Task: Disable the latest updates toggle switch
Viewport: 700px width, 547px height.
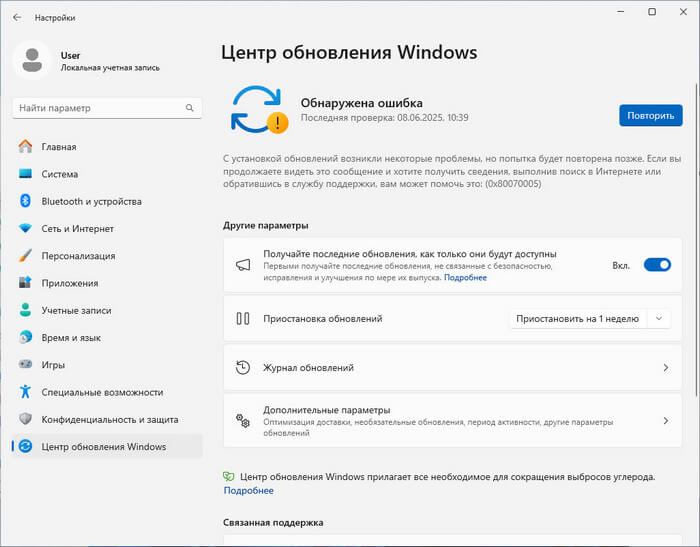Action: pyautogui.click(x=656, y=265)
